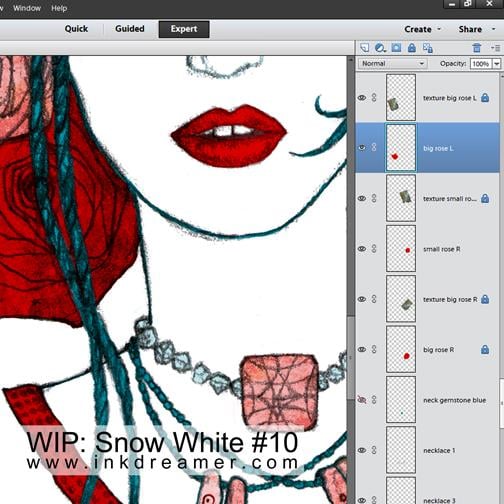Select layer name "big rose R"
The height and width of the screenshot is (504, 504).
(x=438, y=350)
